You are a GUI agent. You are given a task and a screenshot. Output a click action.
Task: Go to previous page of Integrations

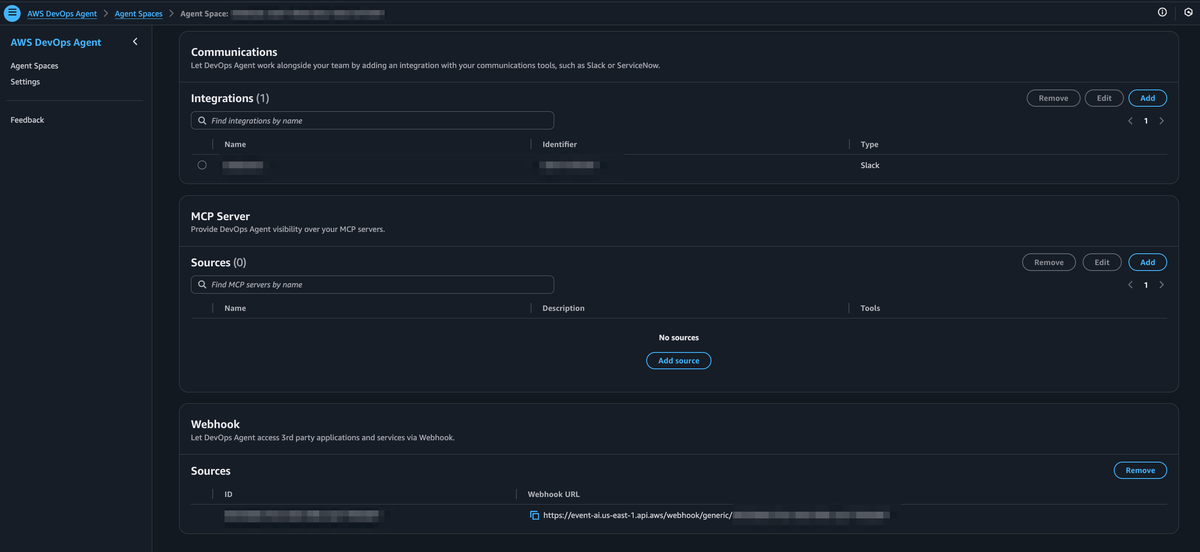[1130, 121]
